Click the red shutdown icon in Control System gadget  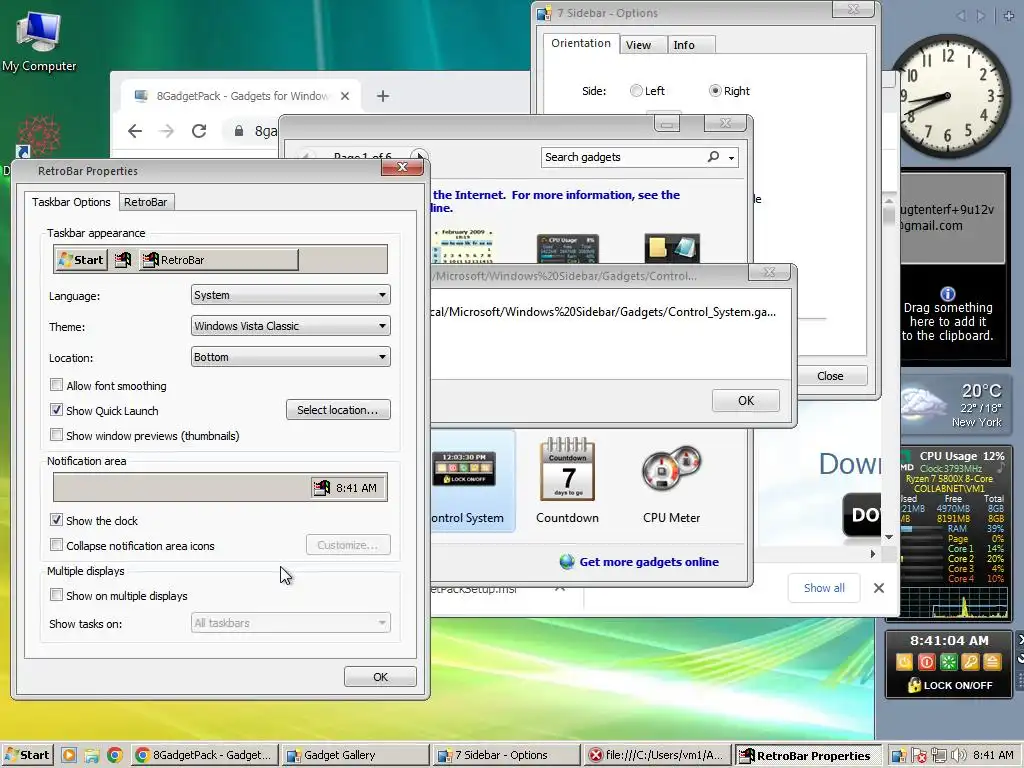pos(926,662)
